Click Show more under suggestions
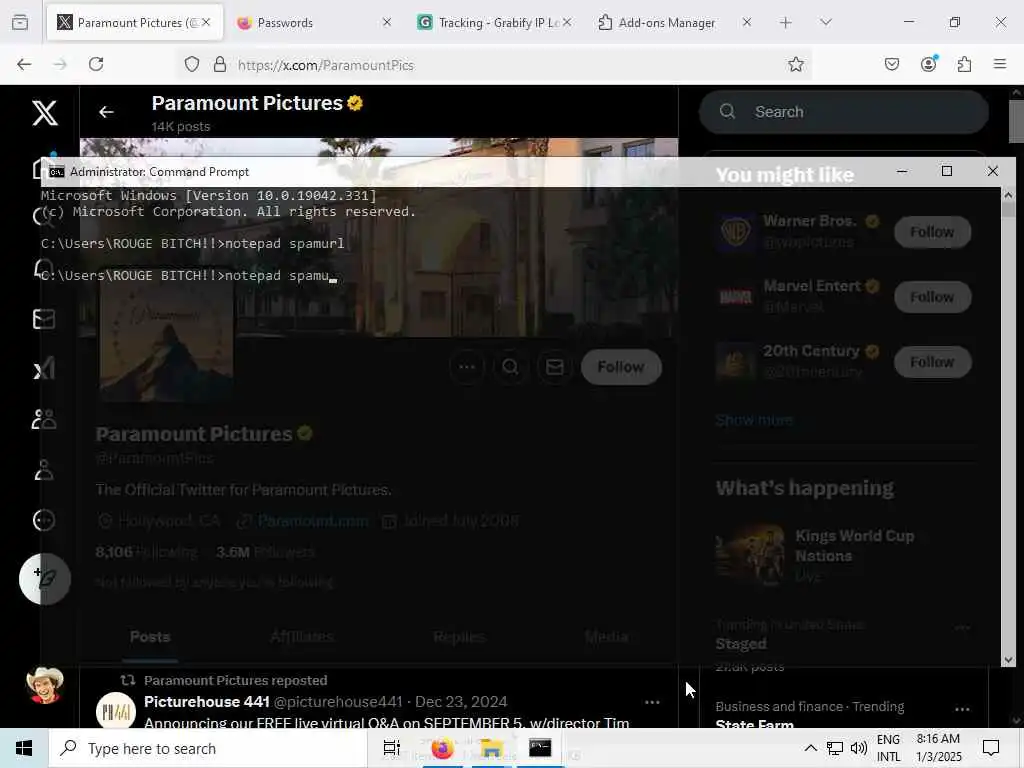The image size is (1024, 768). (x=754, y=420)
